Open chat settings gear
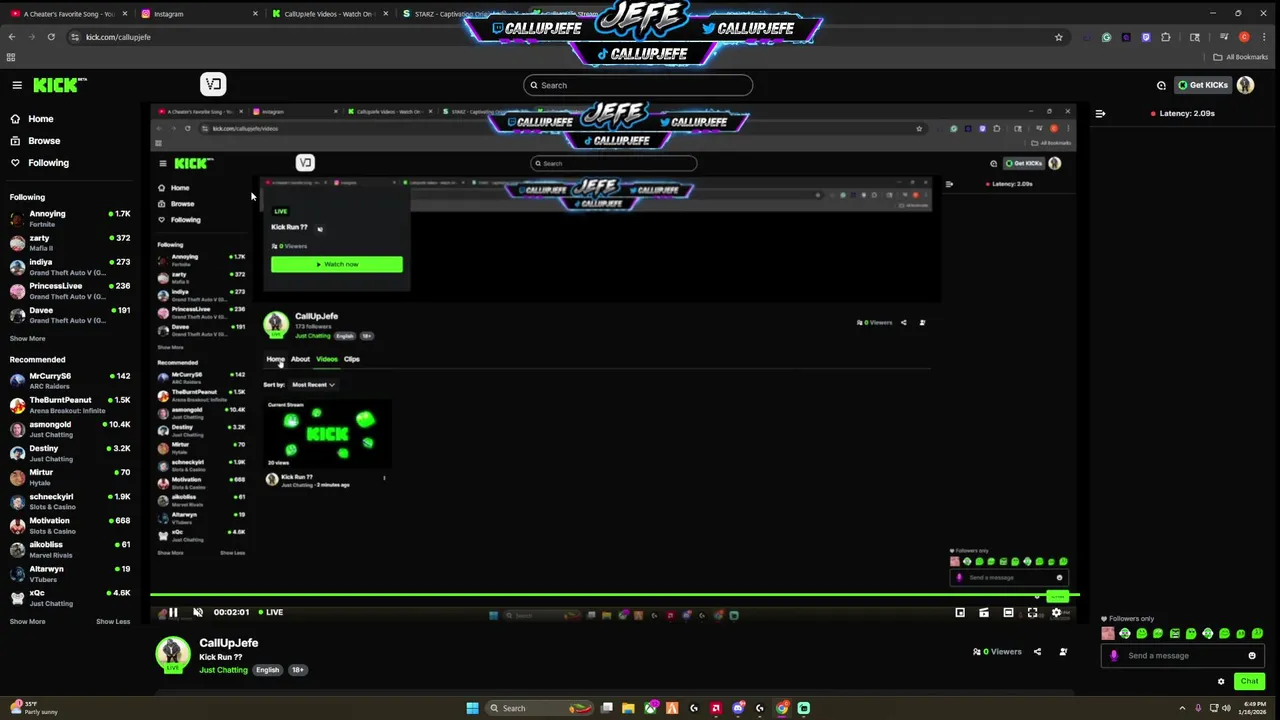The image size is (1280, 720). point(1221,681)
